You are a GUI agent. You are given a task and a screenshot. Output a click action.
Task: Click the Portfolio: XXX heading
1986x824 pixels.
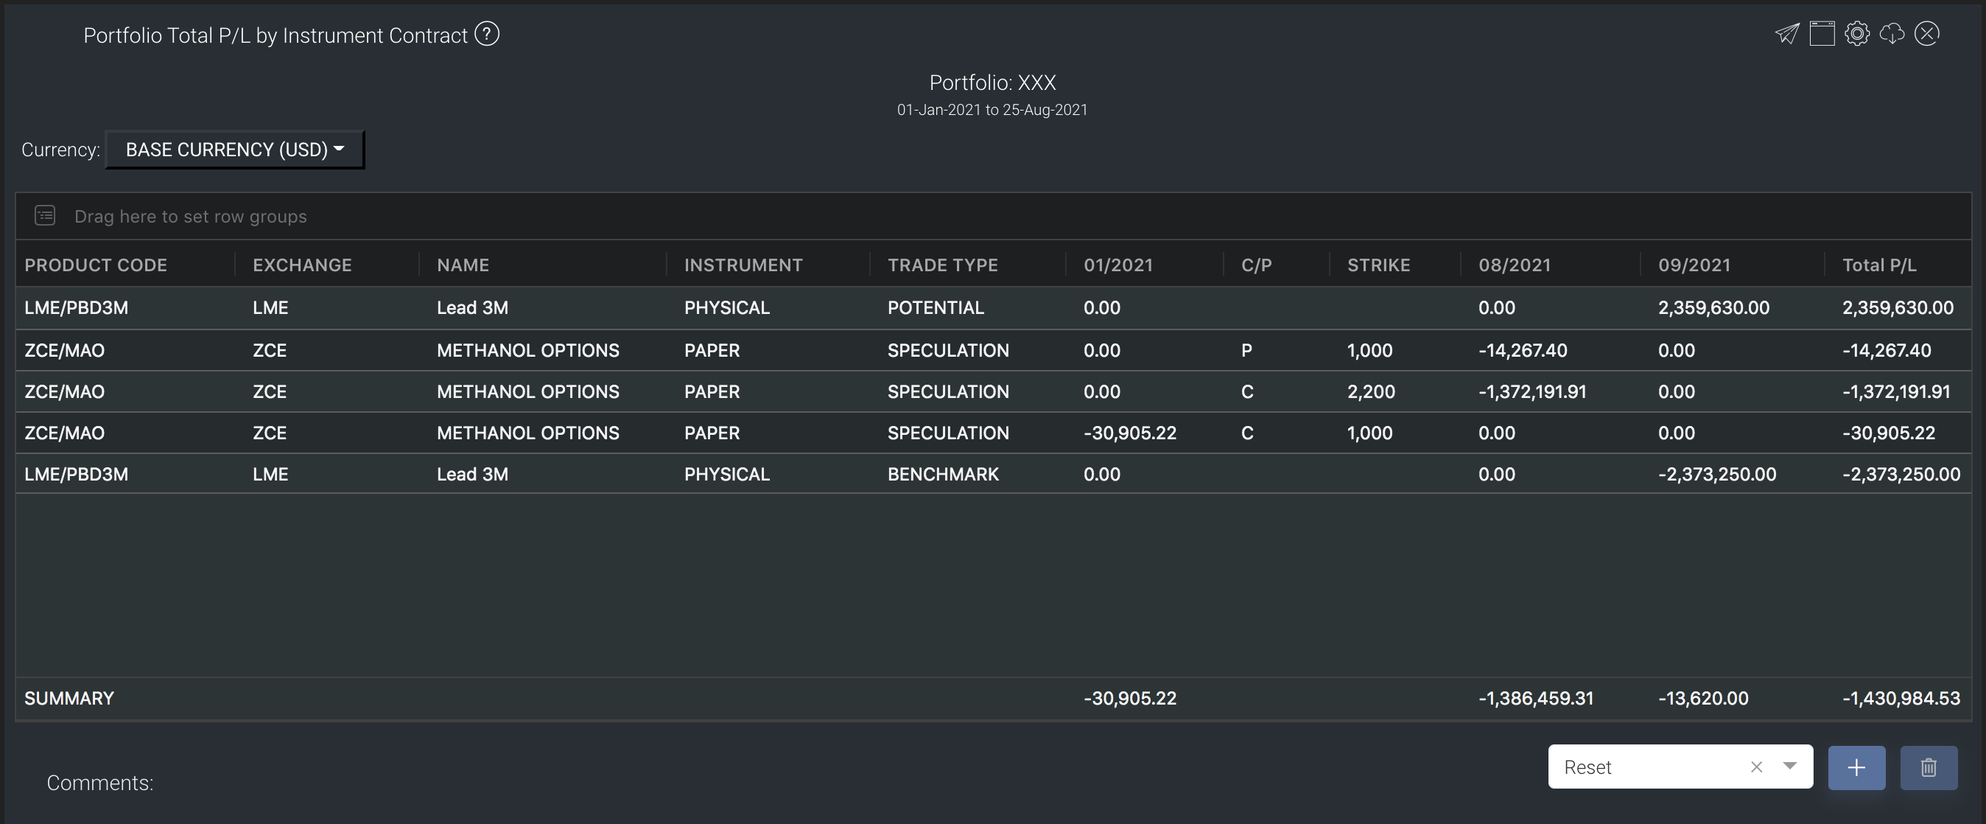click(993, 83)
